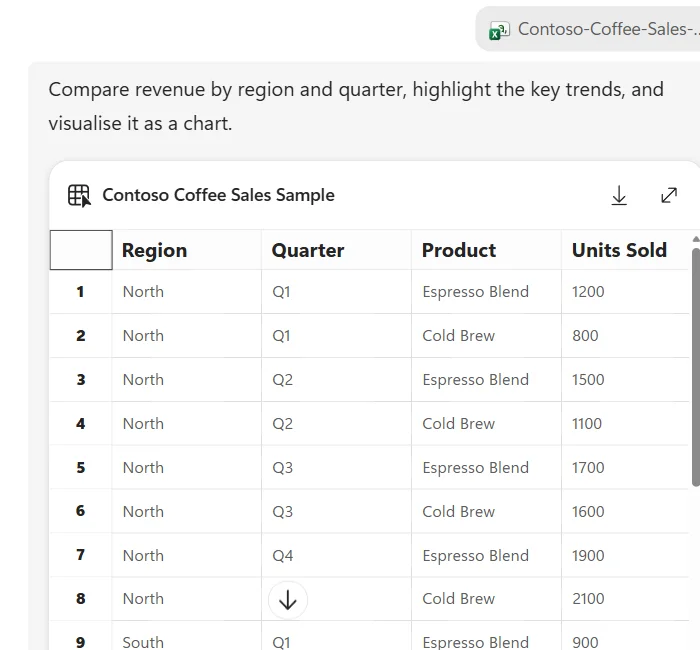Click the scrollbar up arrow
This screenshot has height=650, width=700.
point(696,239)
